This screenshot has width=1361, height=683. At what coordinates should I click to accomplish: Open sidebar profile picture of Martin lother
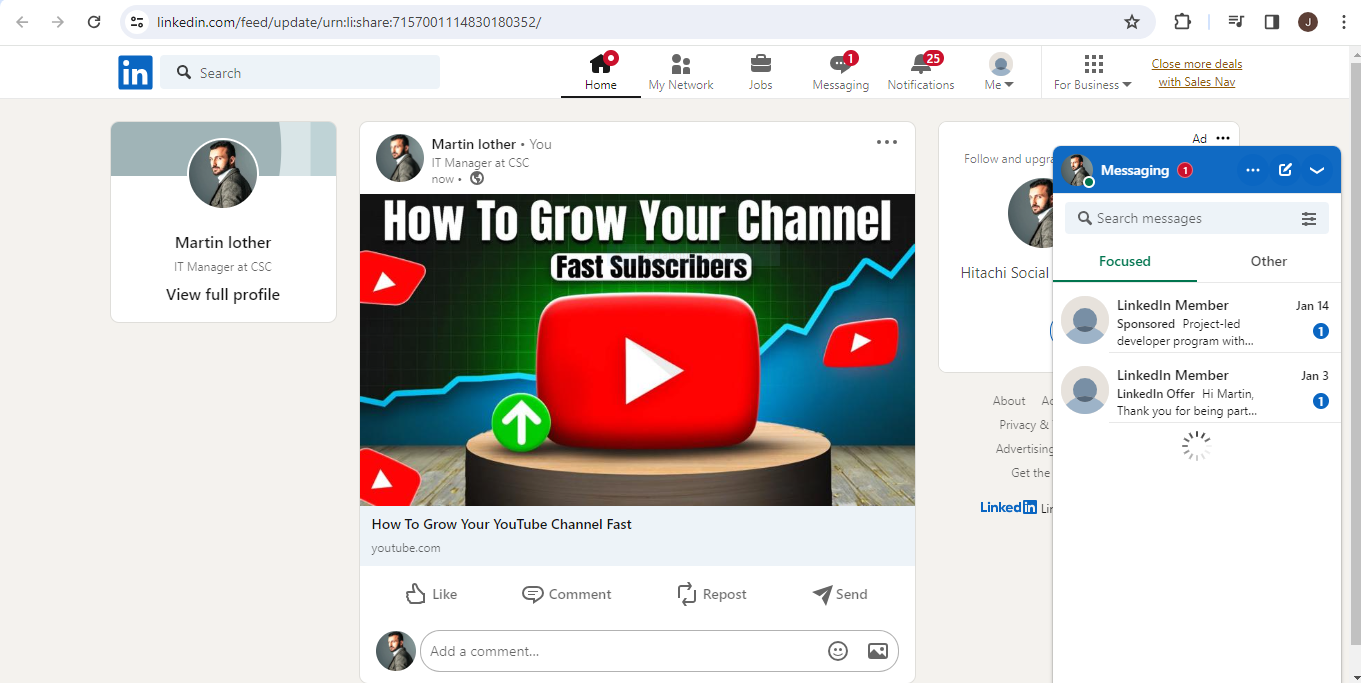point(223,173)
